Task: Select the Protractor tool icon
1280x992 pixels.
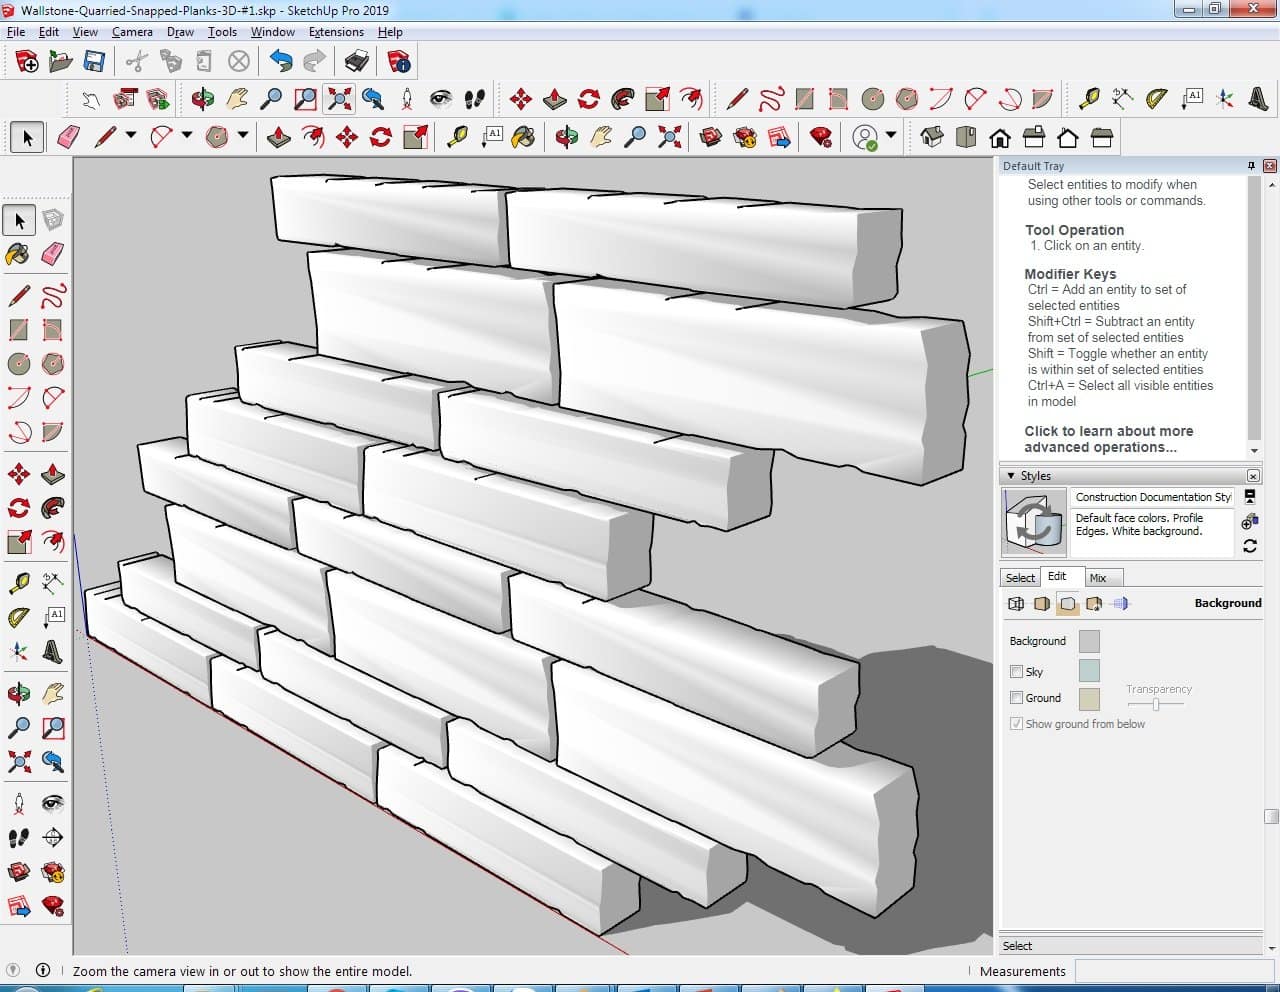Action: [1156, 98]
